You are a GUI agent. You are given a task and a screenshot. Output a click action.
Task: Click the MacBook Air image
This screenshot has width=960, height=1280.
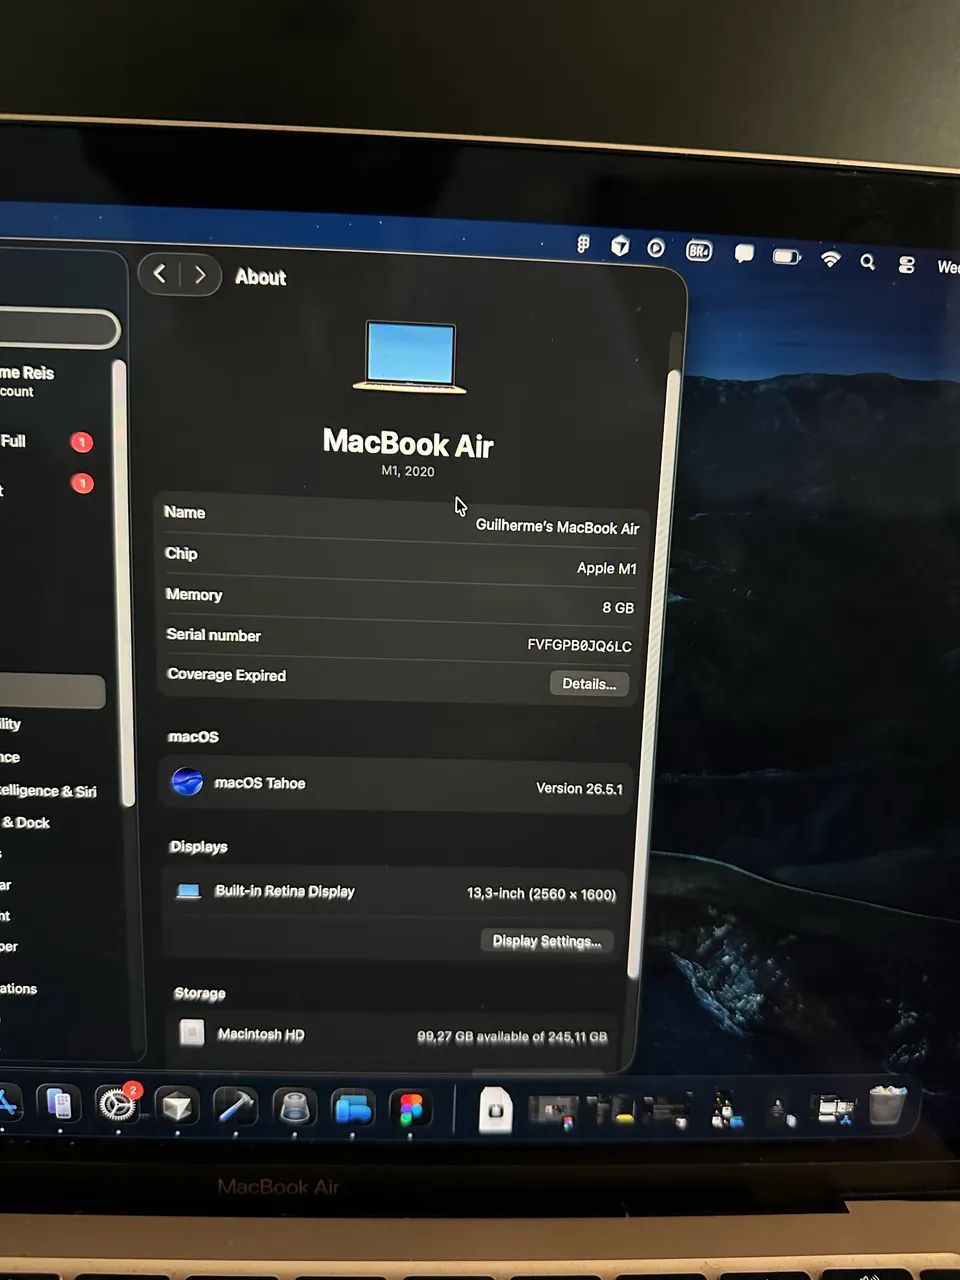410,357
